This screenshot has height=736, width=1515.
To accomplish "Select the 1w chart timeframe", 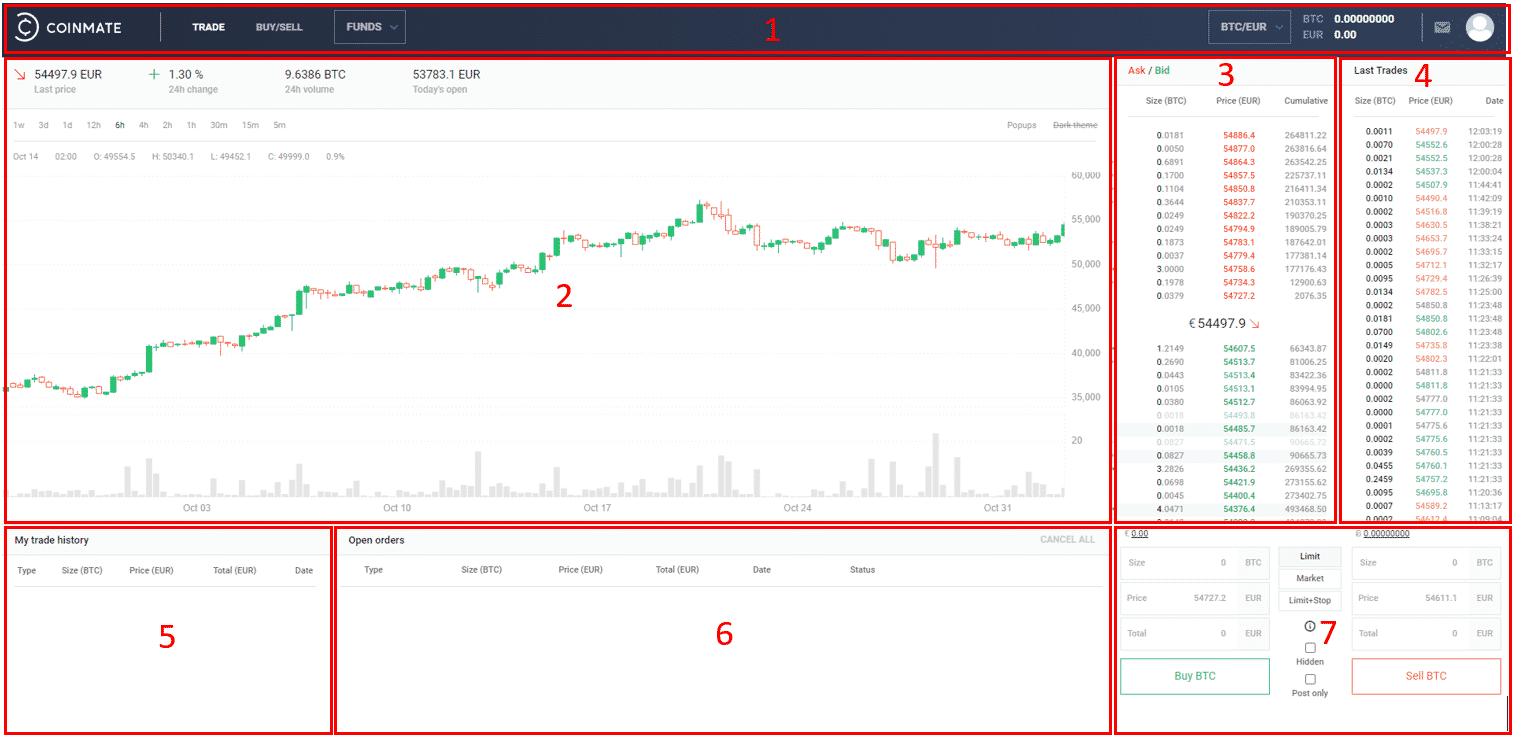I will click(x=19, y=125).
